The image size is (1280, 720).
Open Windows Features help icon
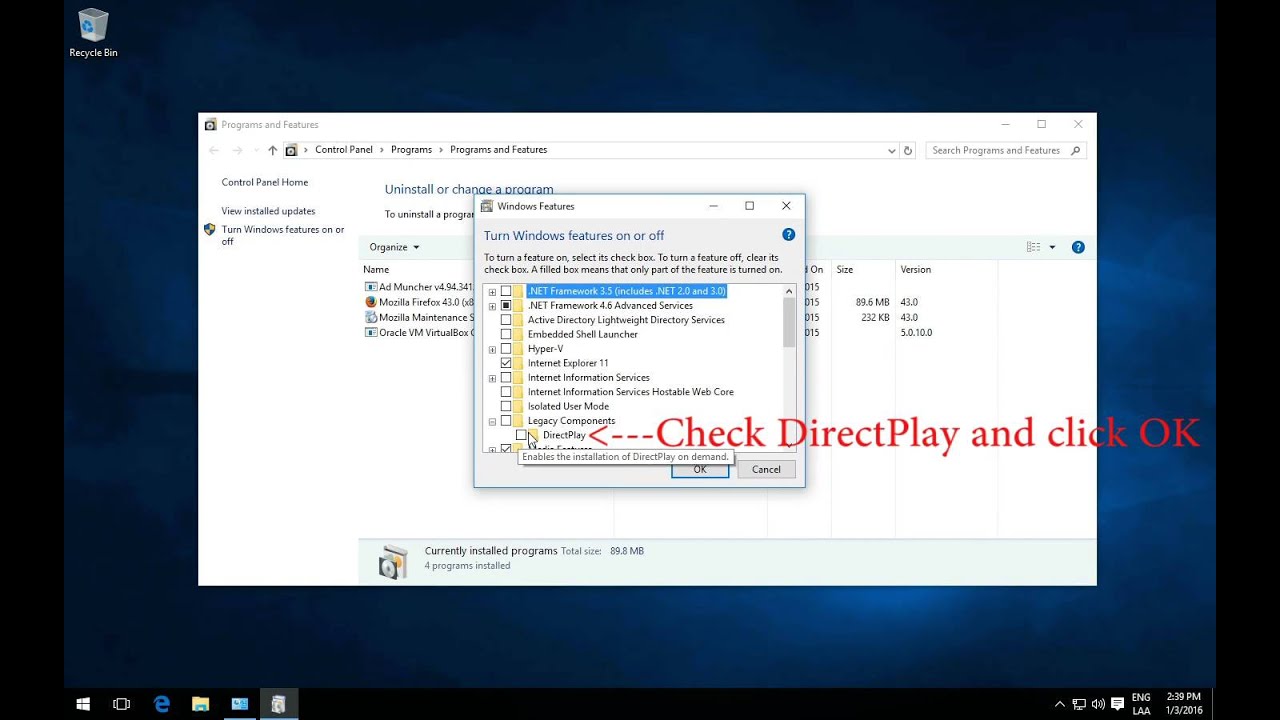[788, 235]
